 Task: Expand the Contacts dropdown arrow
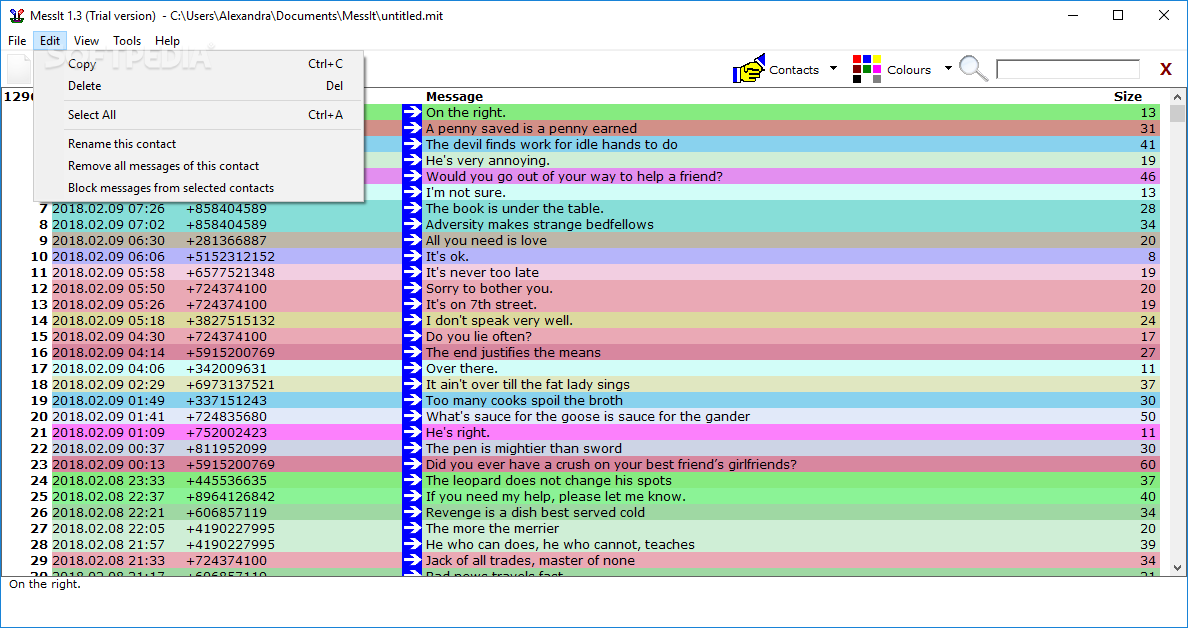point(833,69)
